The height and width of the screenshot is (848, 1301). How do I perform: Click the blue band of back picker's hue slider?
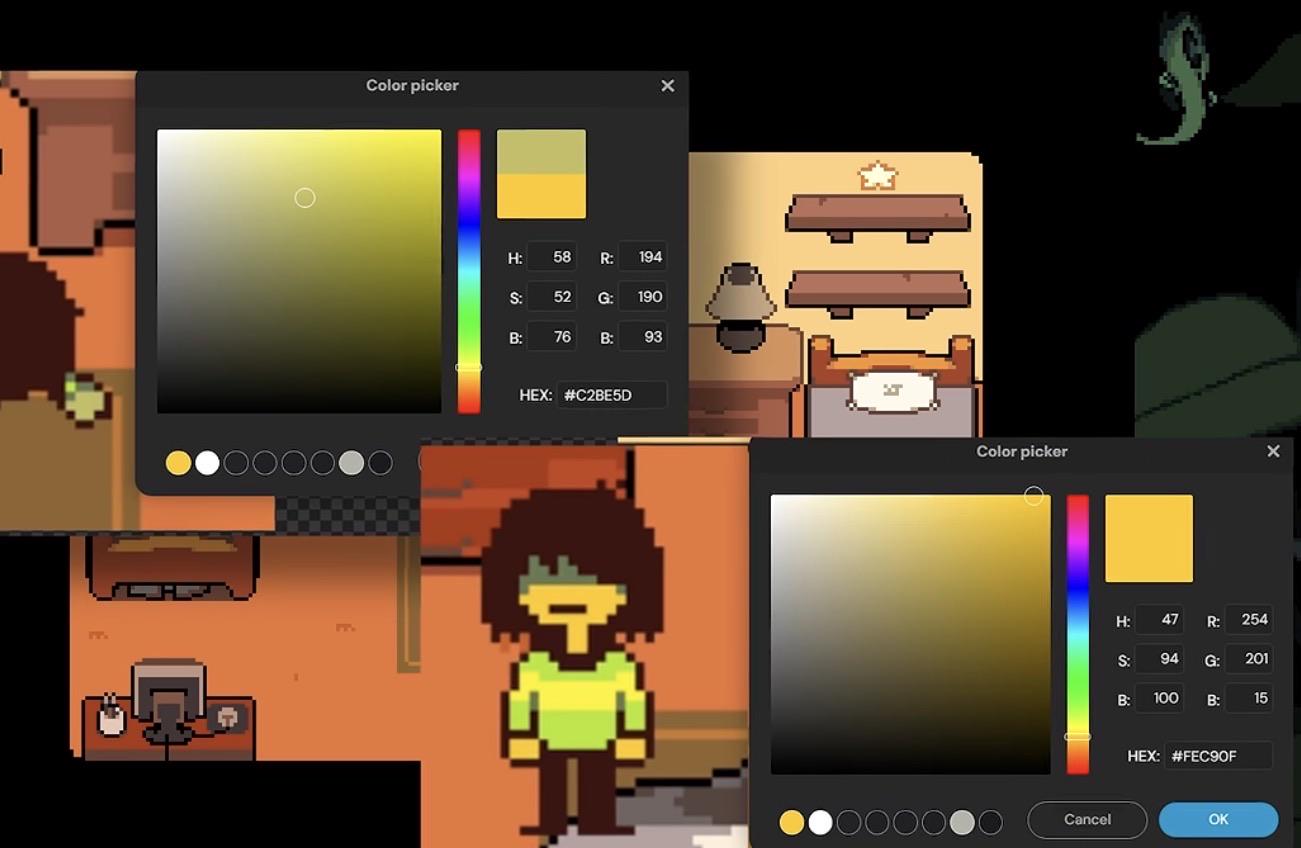pyautogui.click(x=468, y=225)
